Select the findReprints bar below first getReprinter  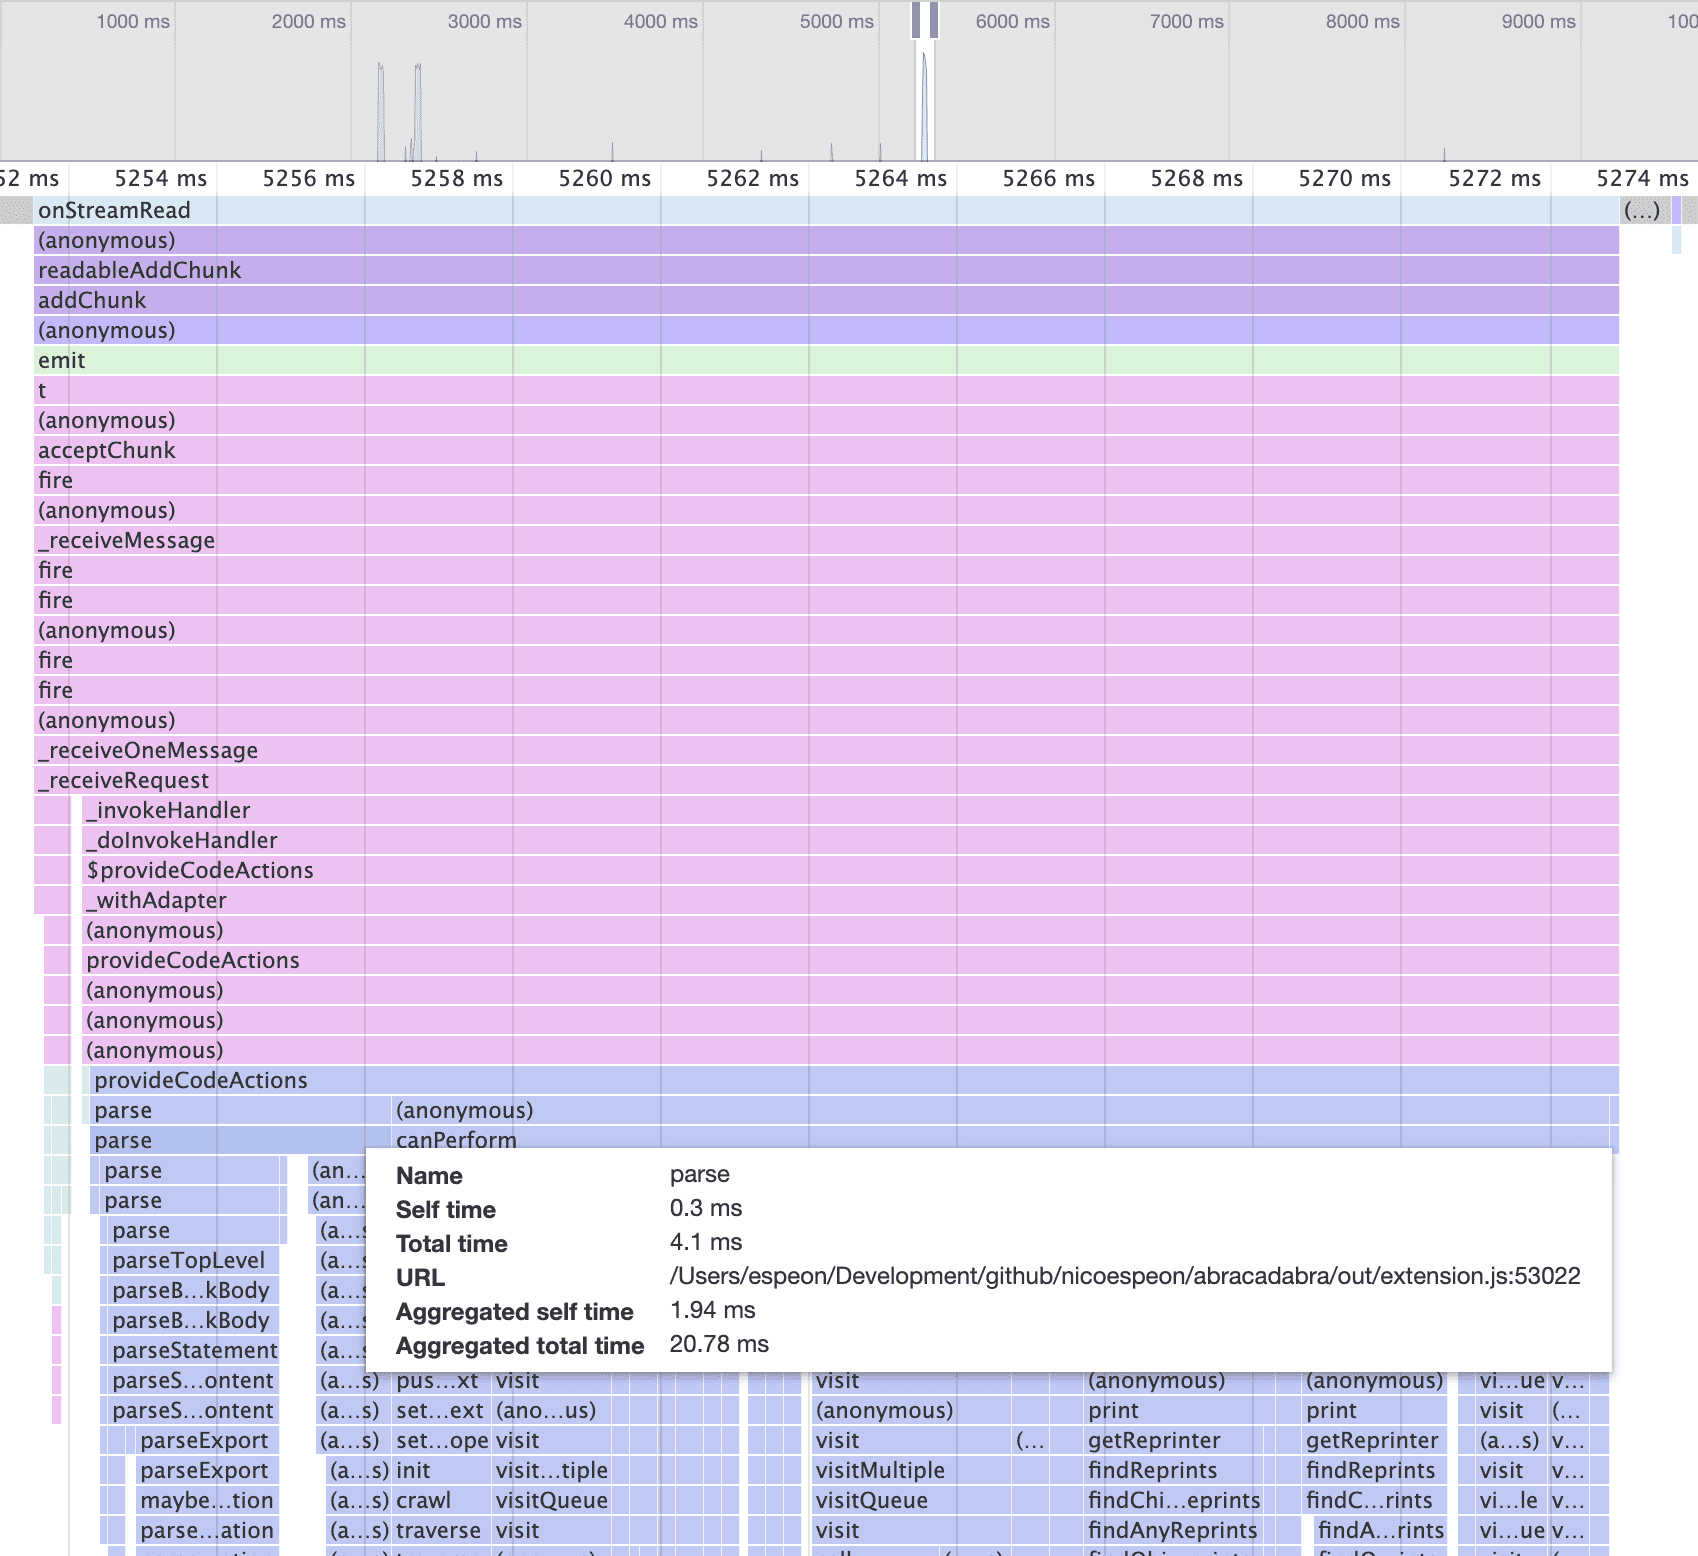(x=1172, y=1470)
